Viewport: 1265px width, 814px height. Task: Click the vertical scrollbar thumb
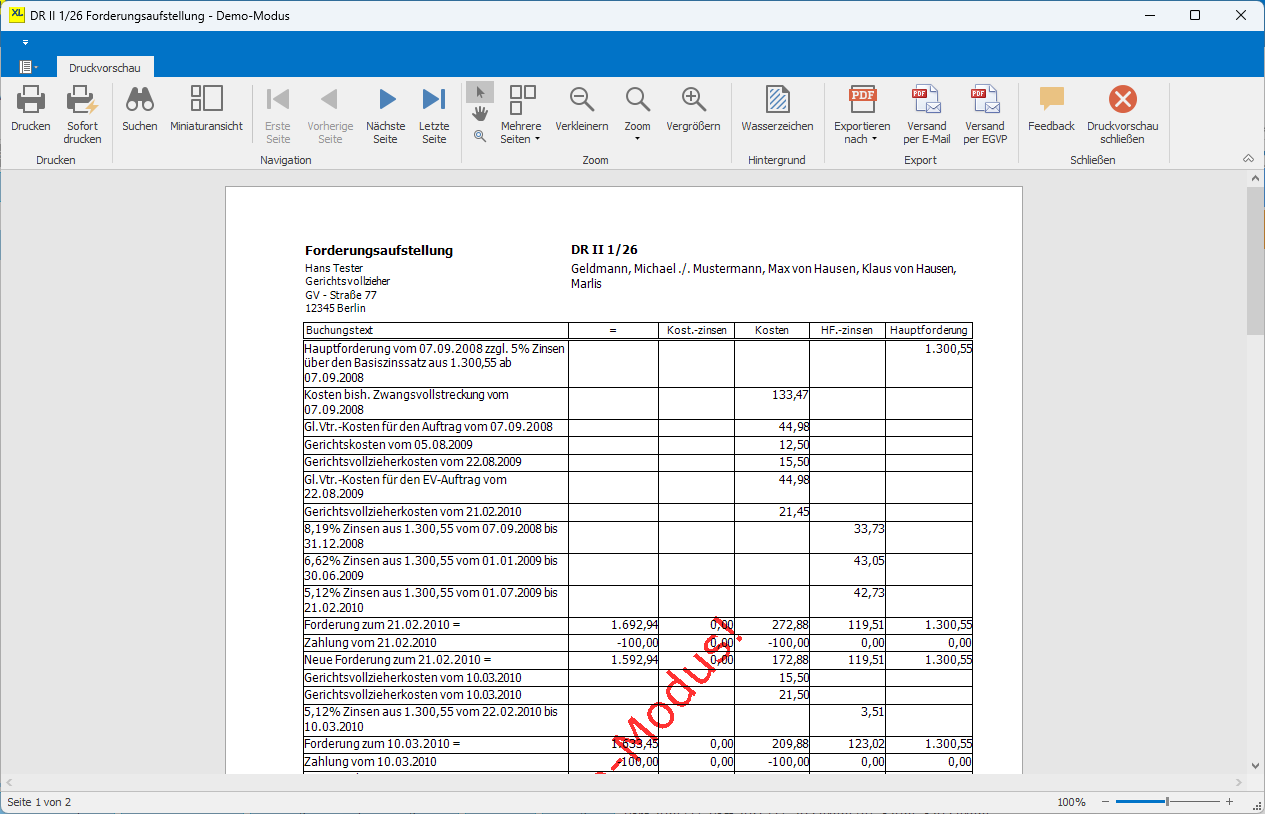tap(1255, 260)
